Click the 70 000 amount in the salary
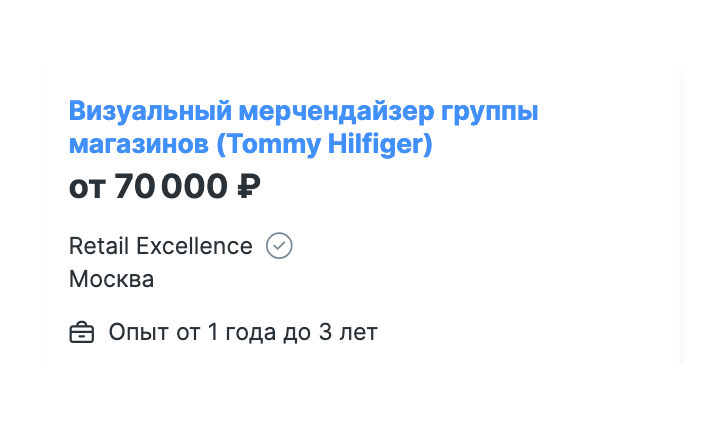The image size is (727, 431). [171, 187]
